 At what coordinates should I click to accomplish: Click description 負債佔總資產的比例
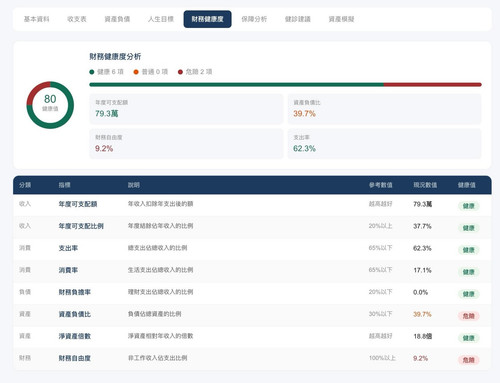click(x=155, y=314)
